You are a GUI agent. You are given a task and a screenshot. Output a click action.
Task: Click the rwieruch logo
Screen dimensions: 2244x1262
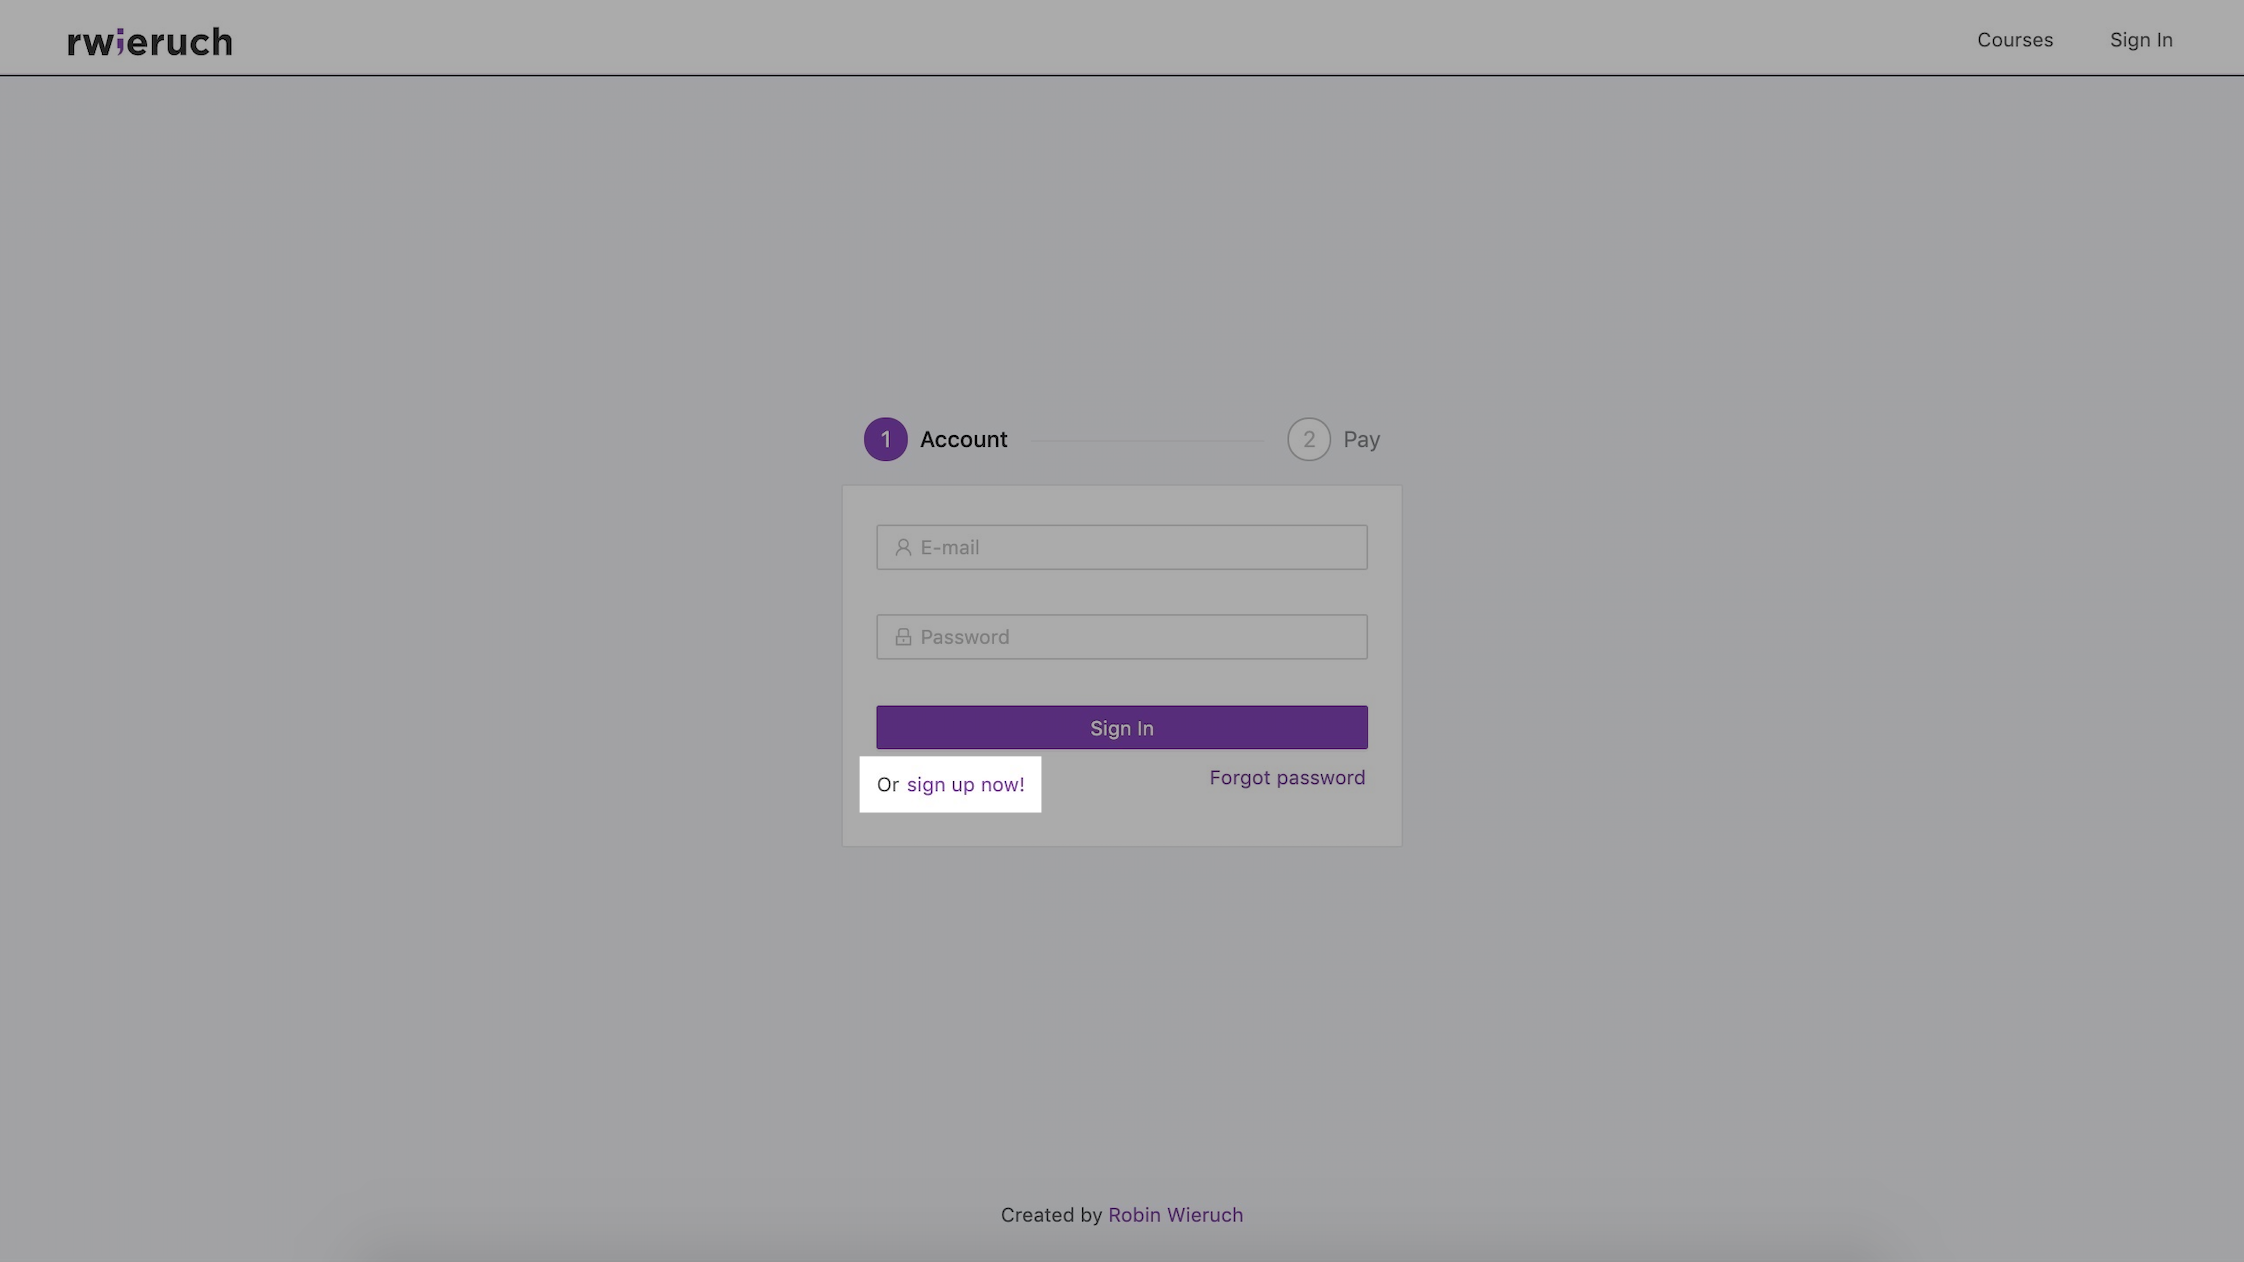[x=150, y=41]
